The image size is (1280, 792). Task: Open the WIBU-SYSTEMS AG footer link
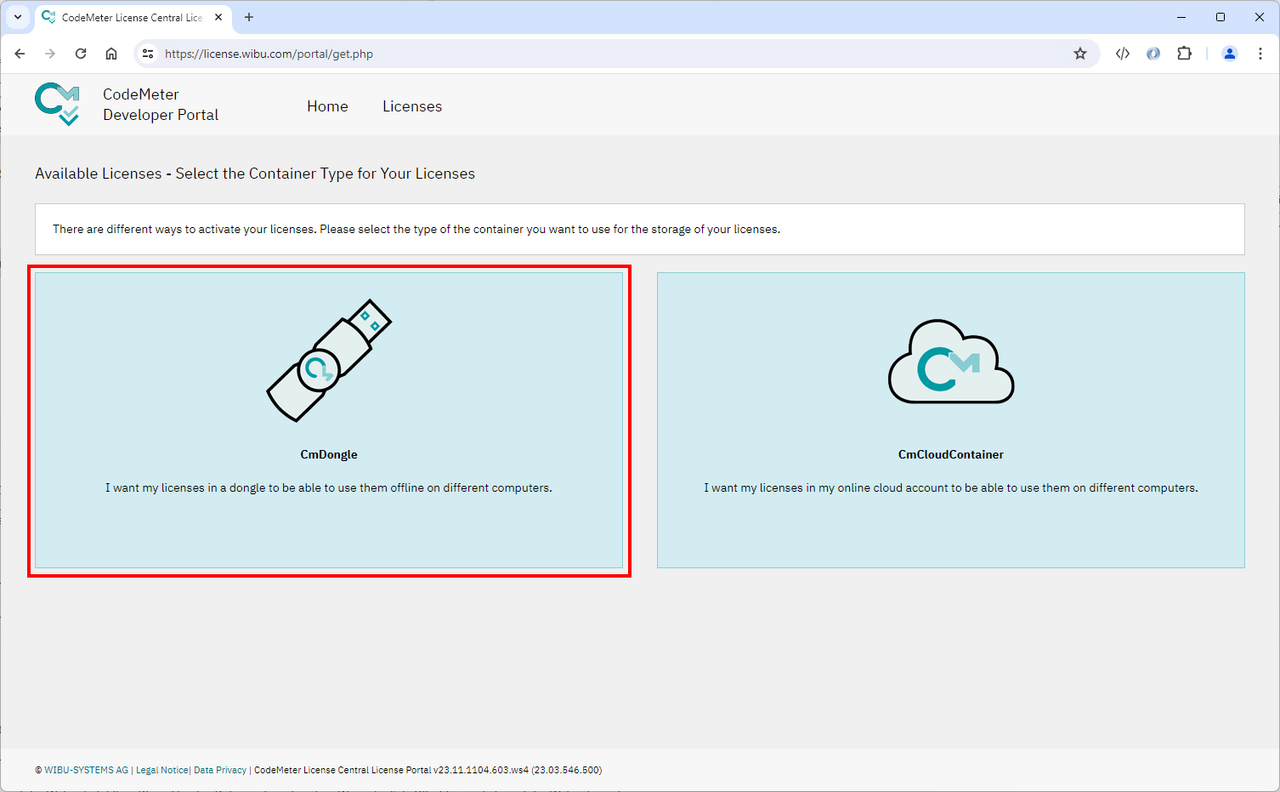86,770
